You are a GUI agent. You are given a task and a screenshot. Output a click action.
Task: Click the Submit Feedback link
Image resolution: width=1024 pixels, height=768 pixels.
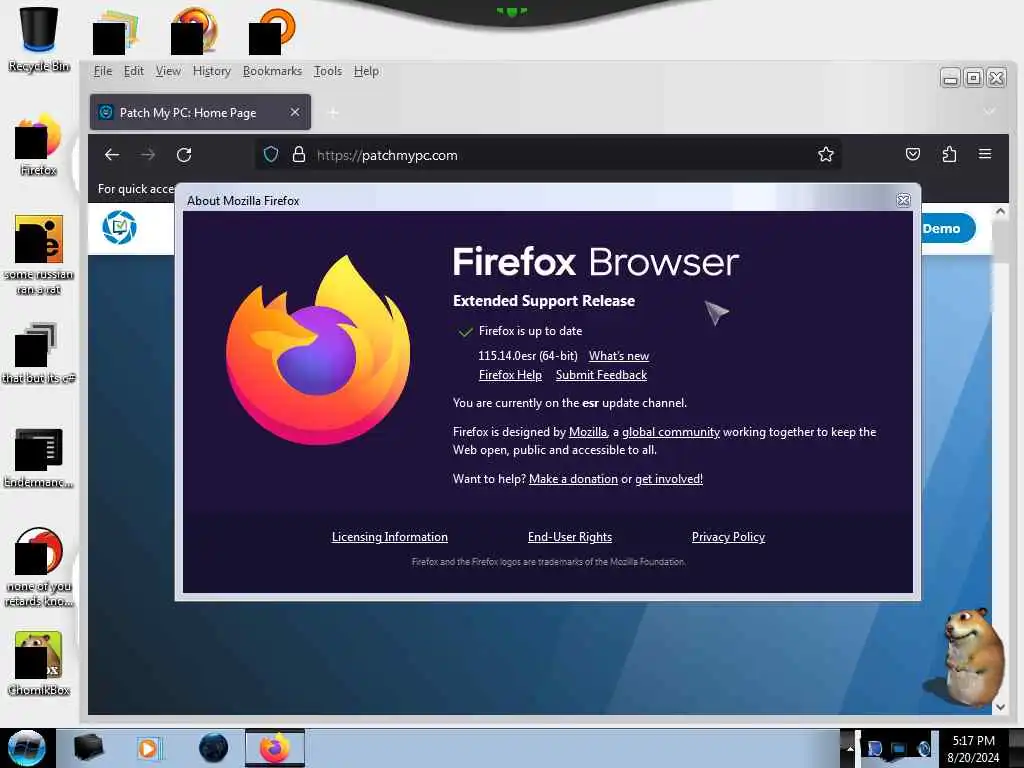601,375
